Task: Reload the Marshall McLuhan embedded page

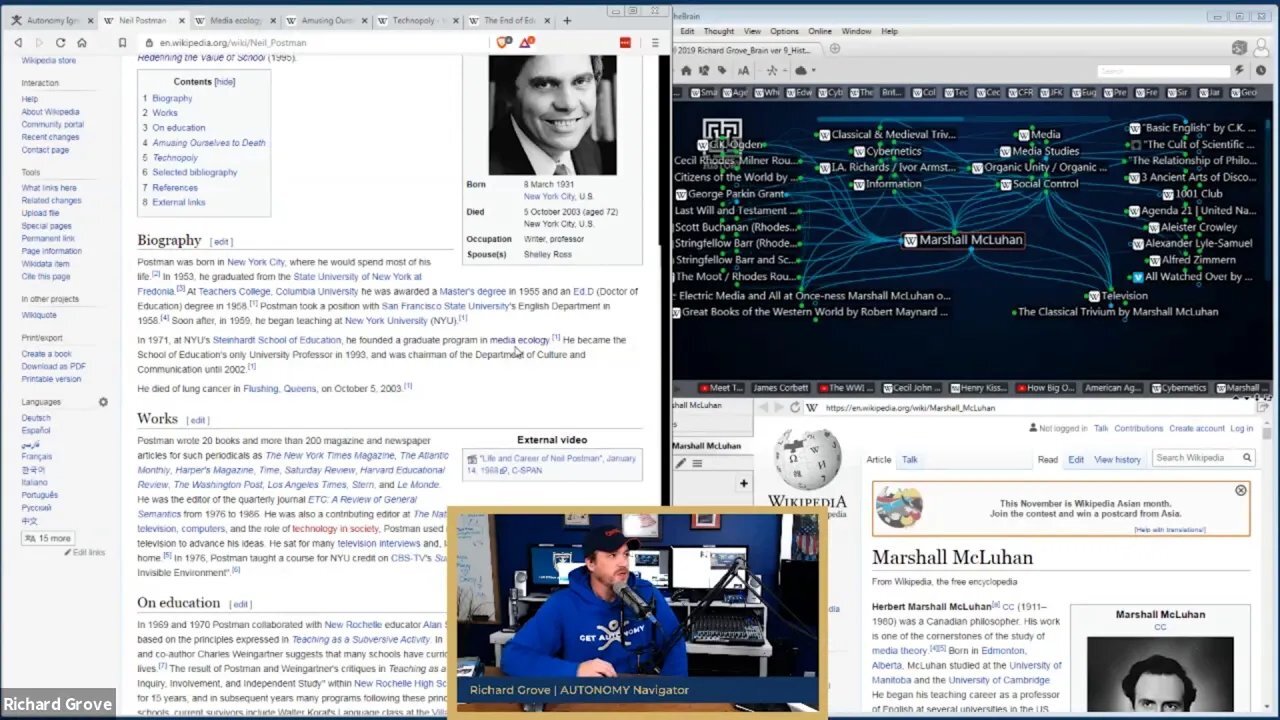Action: (x=795, y=408)
